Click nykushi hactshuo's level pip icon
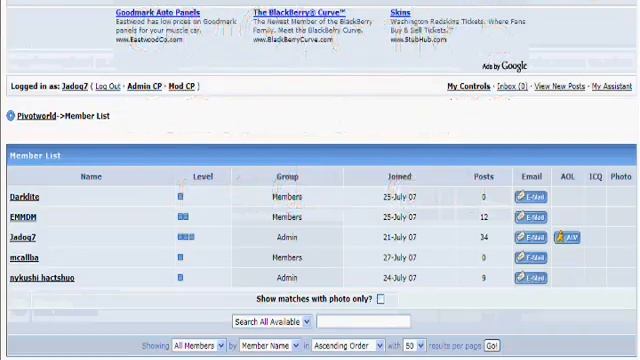This screenshot has width=640, height=360. click(x=180, y=278)
